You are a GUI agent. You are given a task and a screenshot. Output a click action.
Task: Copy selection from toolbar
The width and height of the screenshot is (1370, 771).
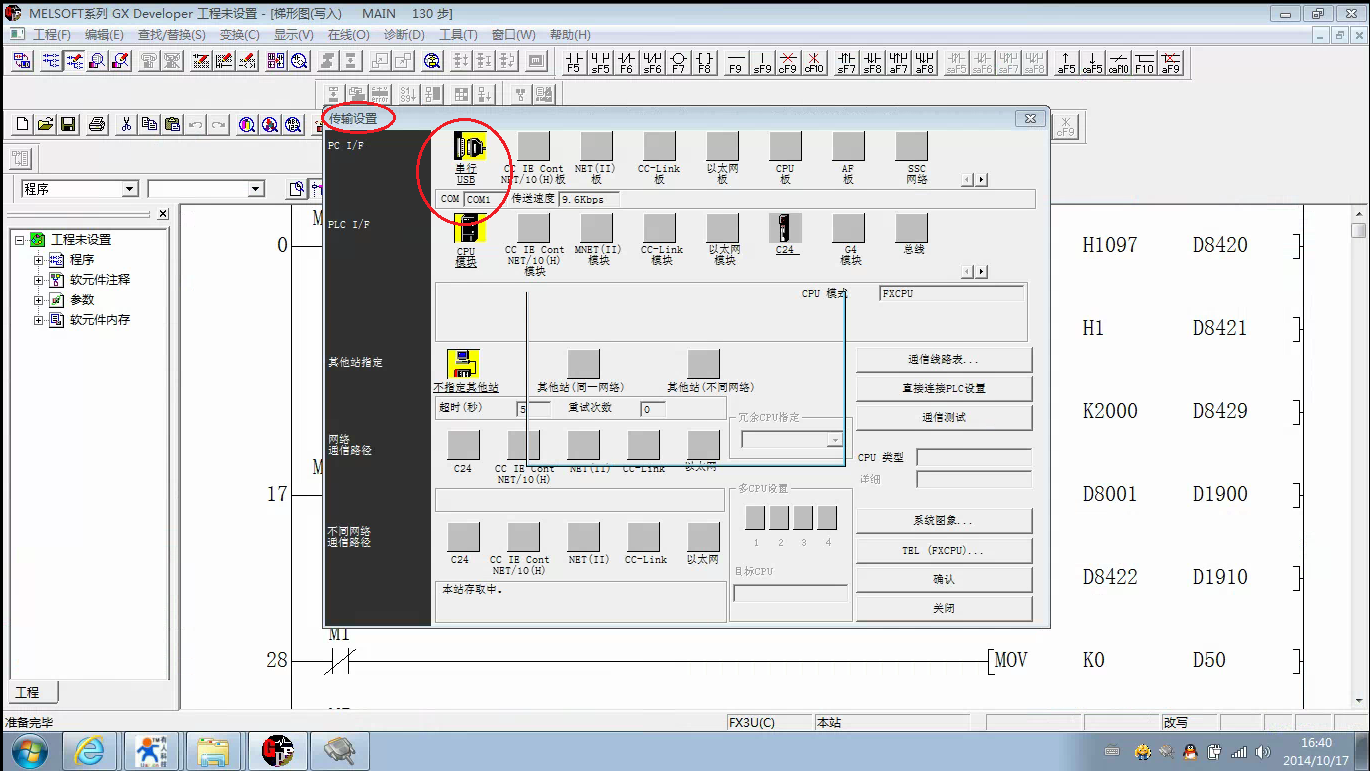[149, 125]
